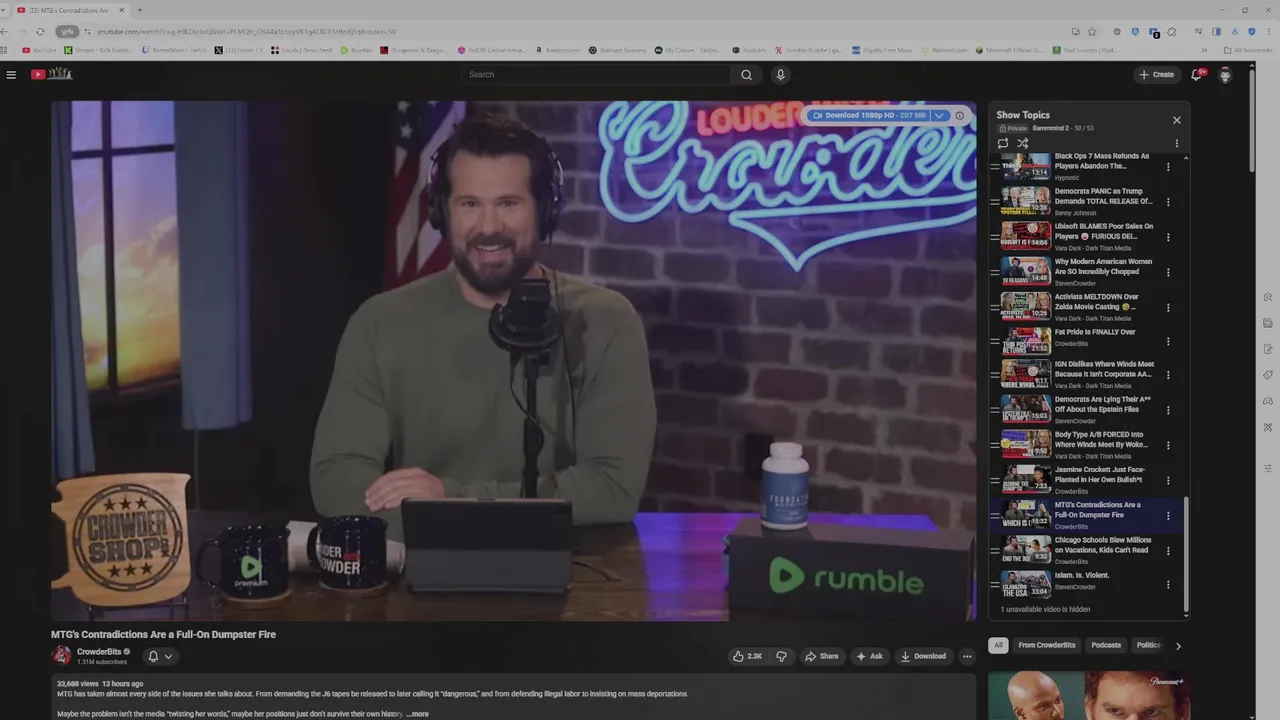
Task: Click the Ask AI button
Action: click(x=869, y=656)
